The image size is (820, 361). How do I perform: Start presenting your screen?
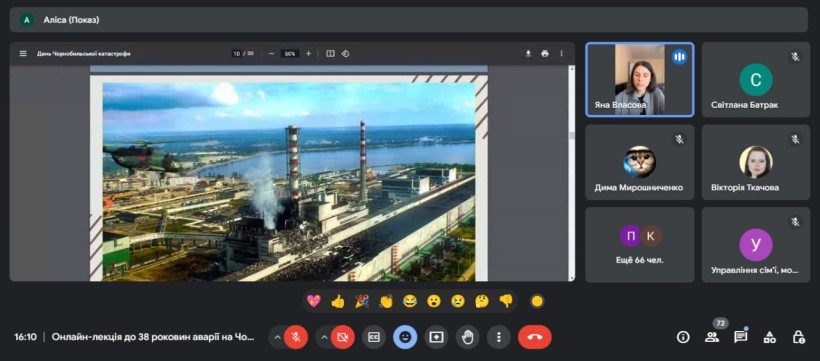(x=436, y=337)
